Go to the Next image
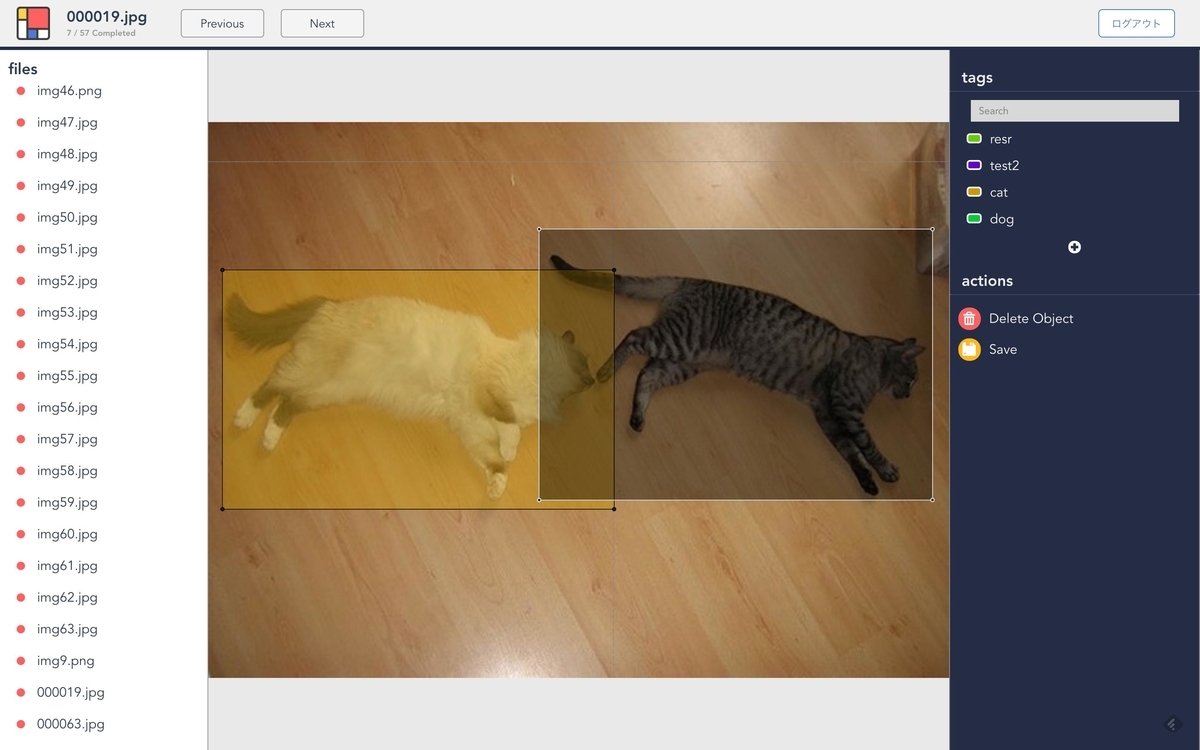This screenshot has width=1200, height=750. pos(322,23)
